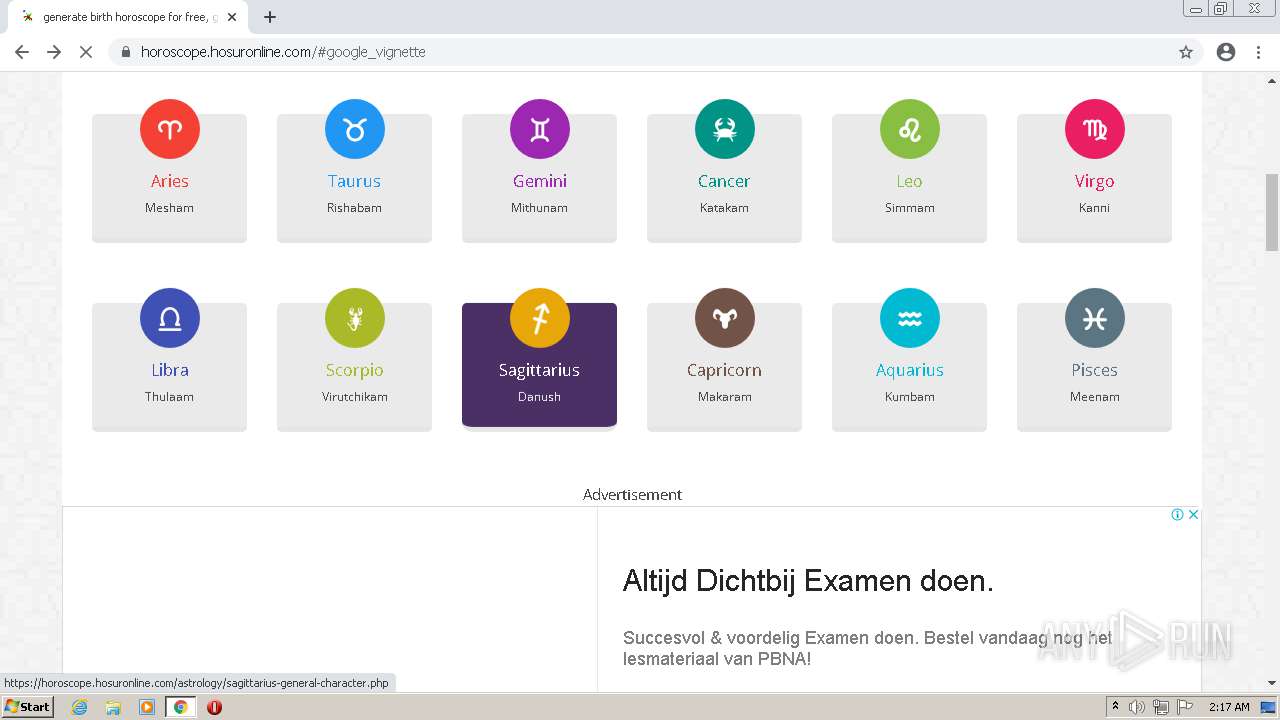Click the orange Sagittarius arrow icon

pyautogui.click(x=540, y=318)
